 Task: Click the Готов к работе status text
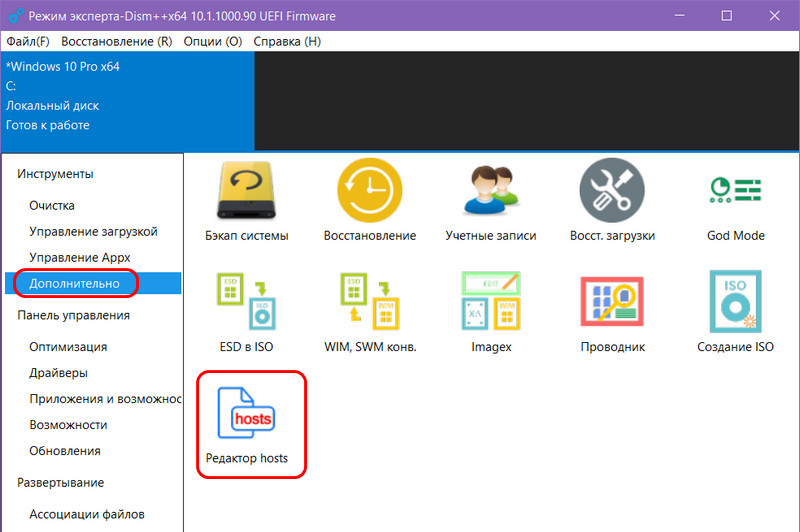[47, 125]
